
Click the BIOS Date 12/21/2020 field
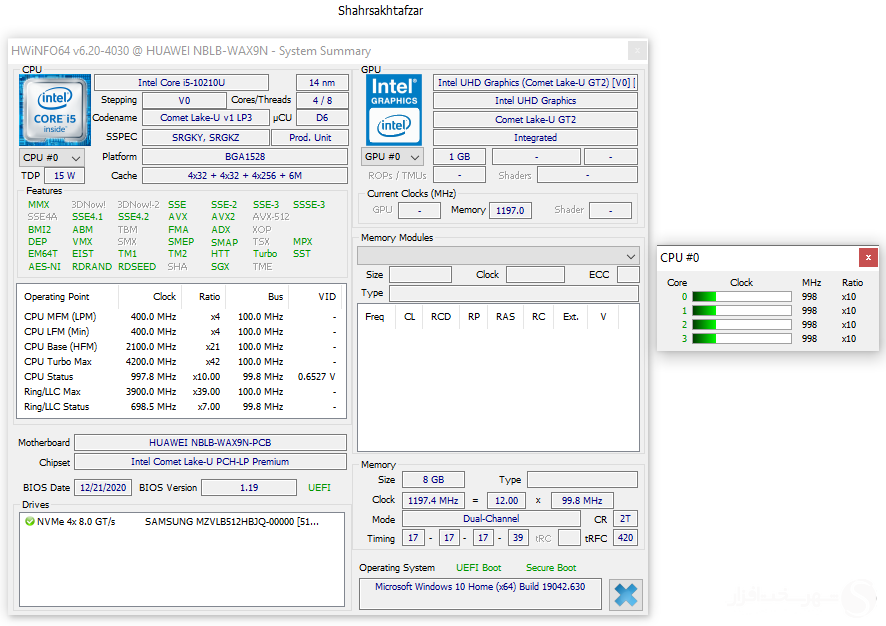pos(103,488)
